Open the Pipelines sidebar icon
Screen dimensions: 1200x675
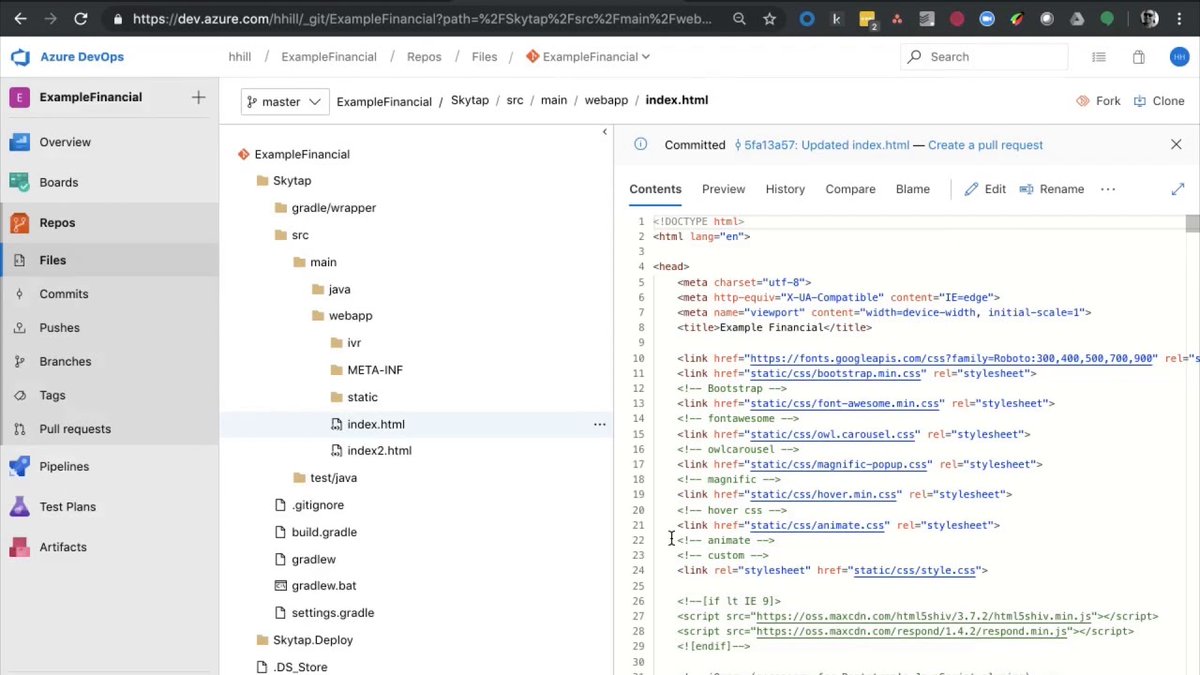tap(19, 466)
